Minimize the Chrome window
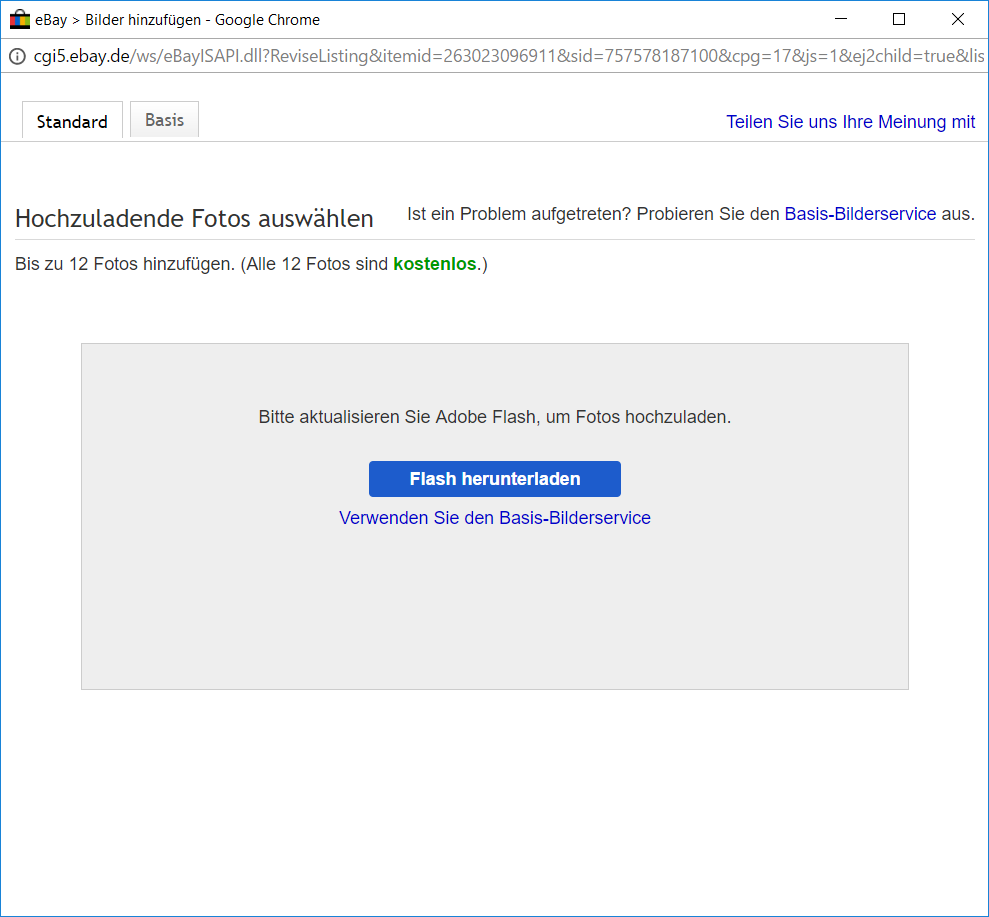 point(841,20)
